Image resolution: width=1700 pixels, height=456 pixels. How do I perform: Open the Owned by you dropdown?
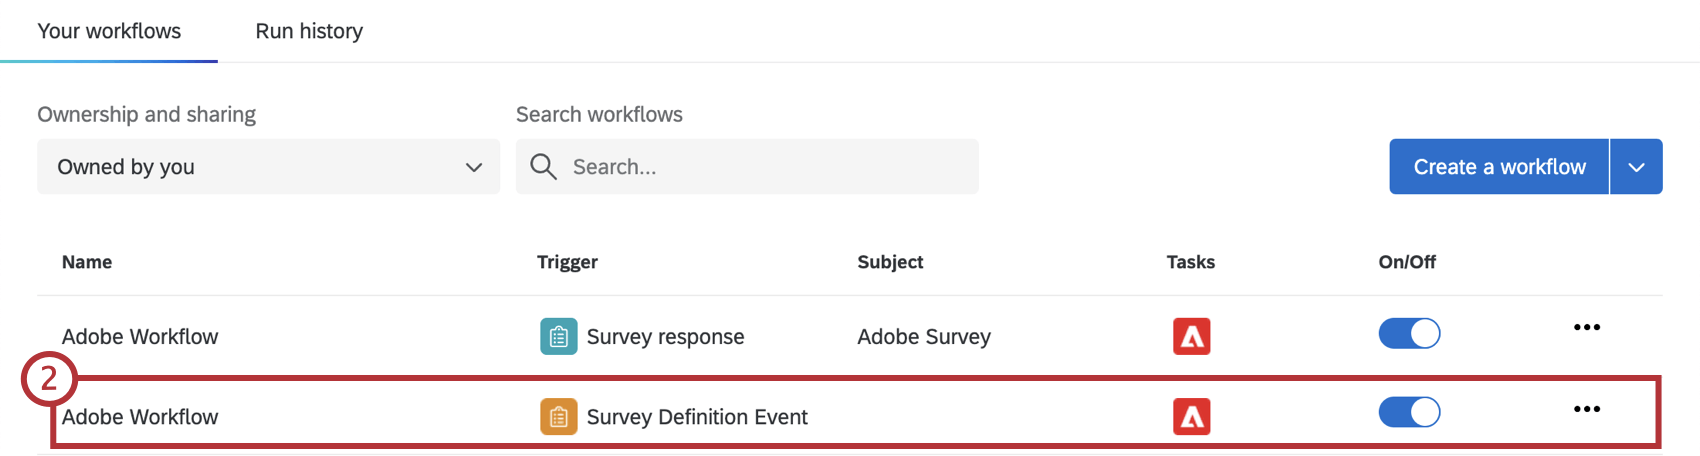point(268,167)
